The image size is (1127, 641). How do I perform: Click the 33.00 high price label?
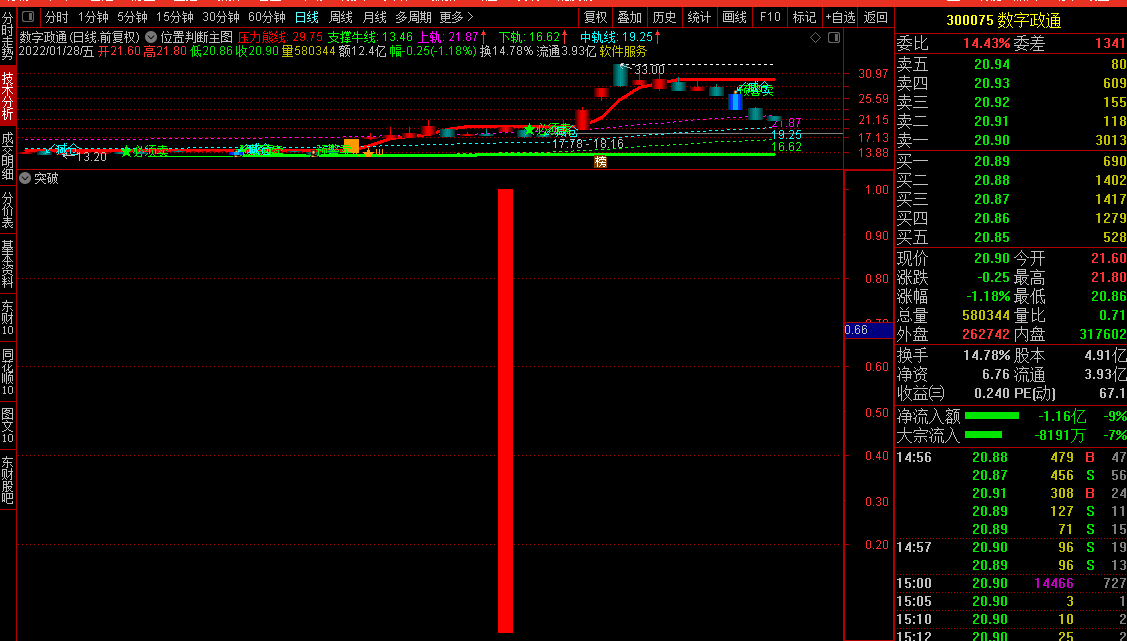(649, 70)
